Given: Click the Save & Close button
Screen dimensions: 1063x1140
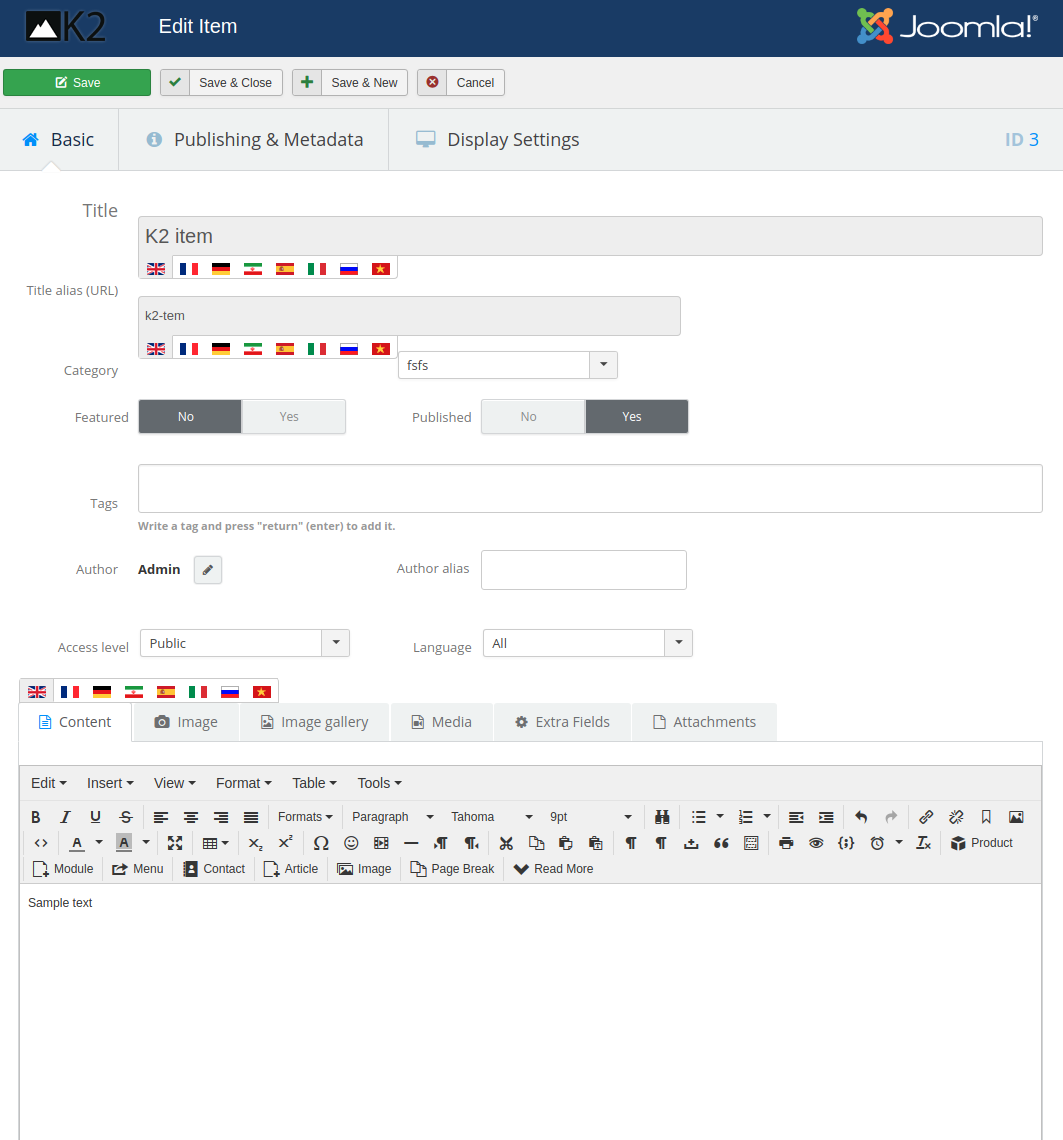Looking at the screenshot, I should pos(222,83).
